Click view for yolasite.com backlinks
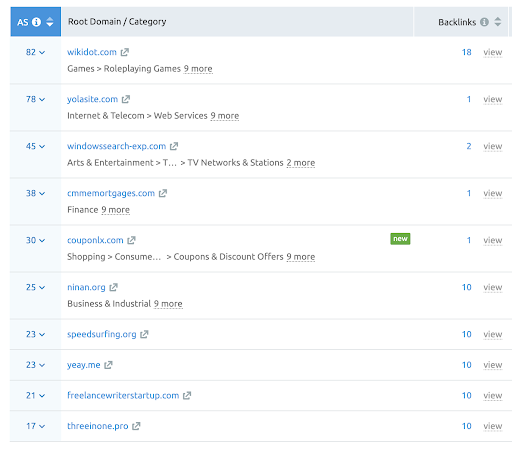This screenshot has width=512, height=450. point(493,99)
